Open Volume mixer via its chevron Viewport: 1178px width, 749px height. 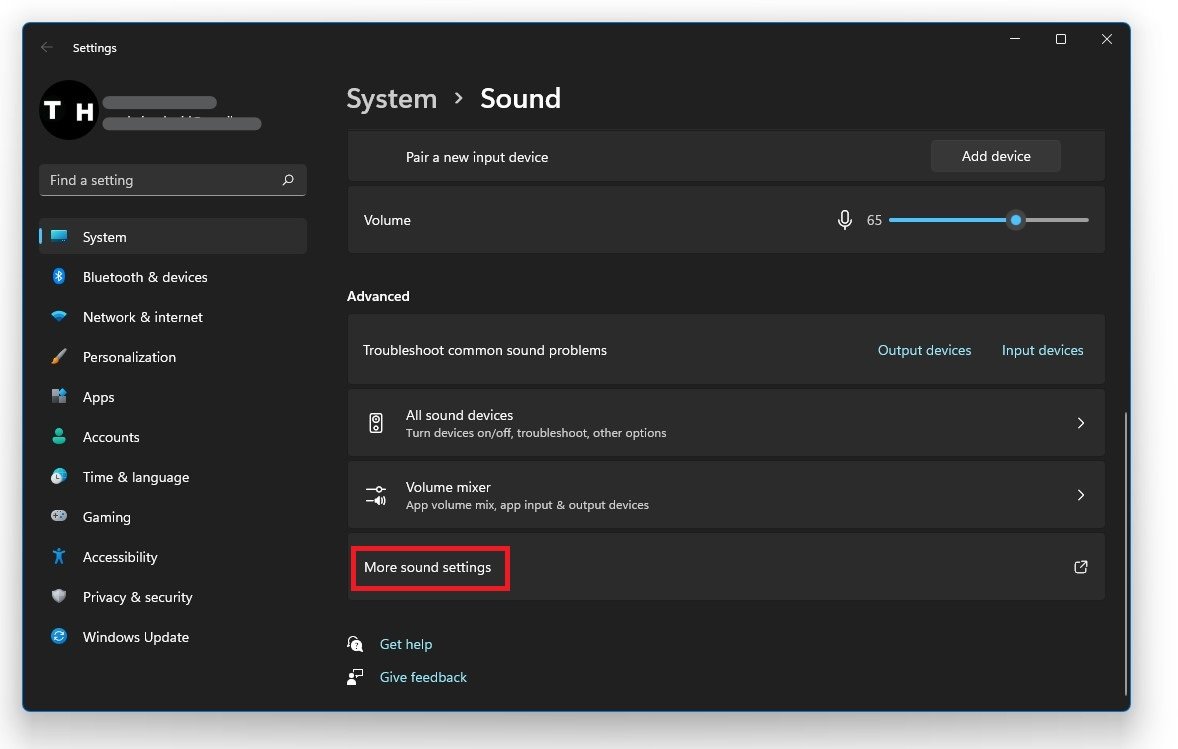[x=1080, y=495]
